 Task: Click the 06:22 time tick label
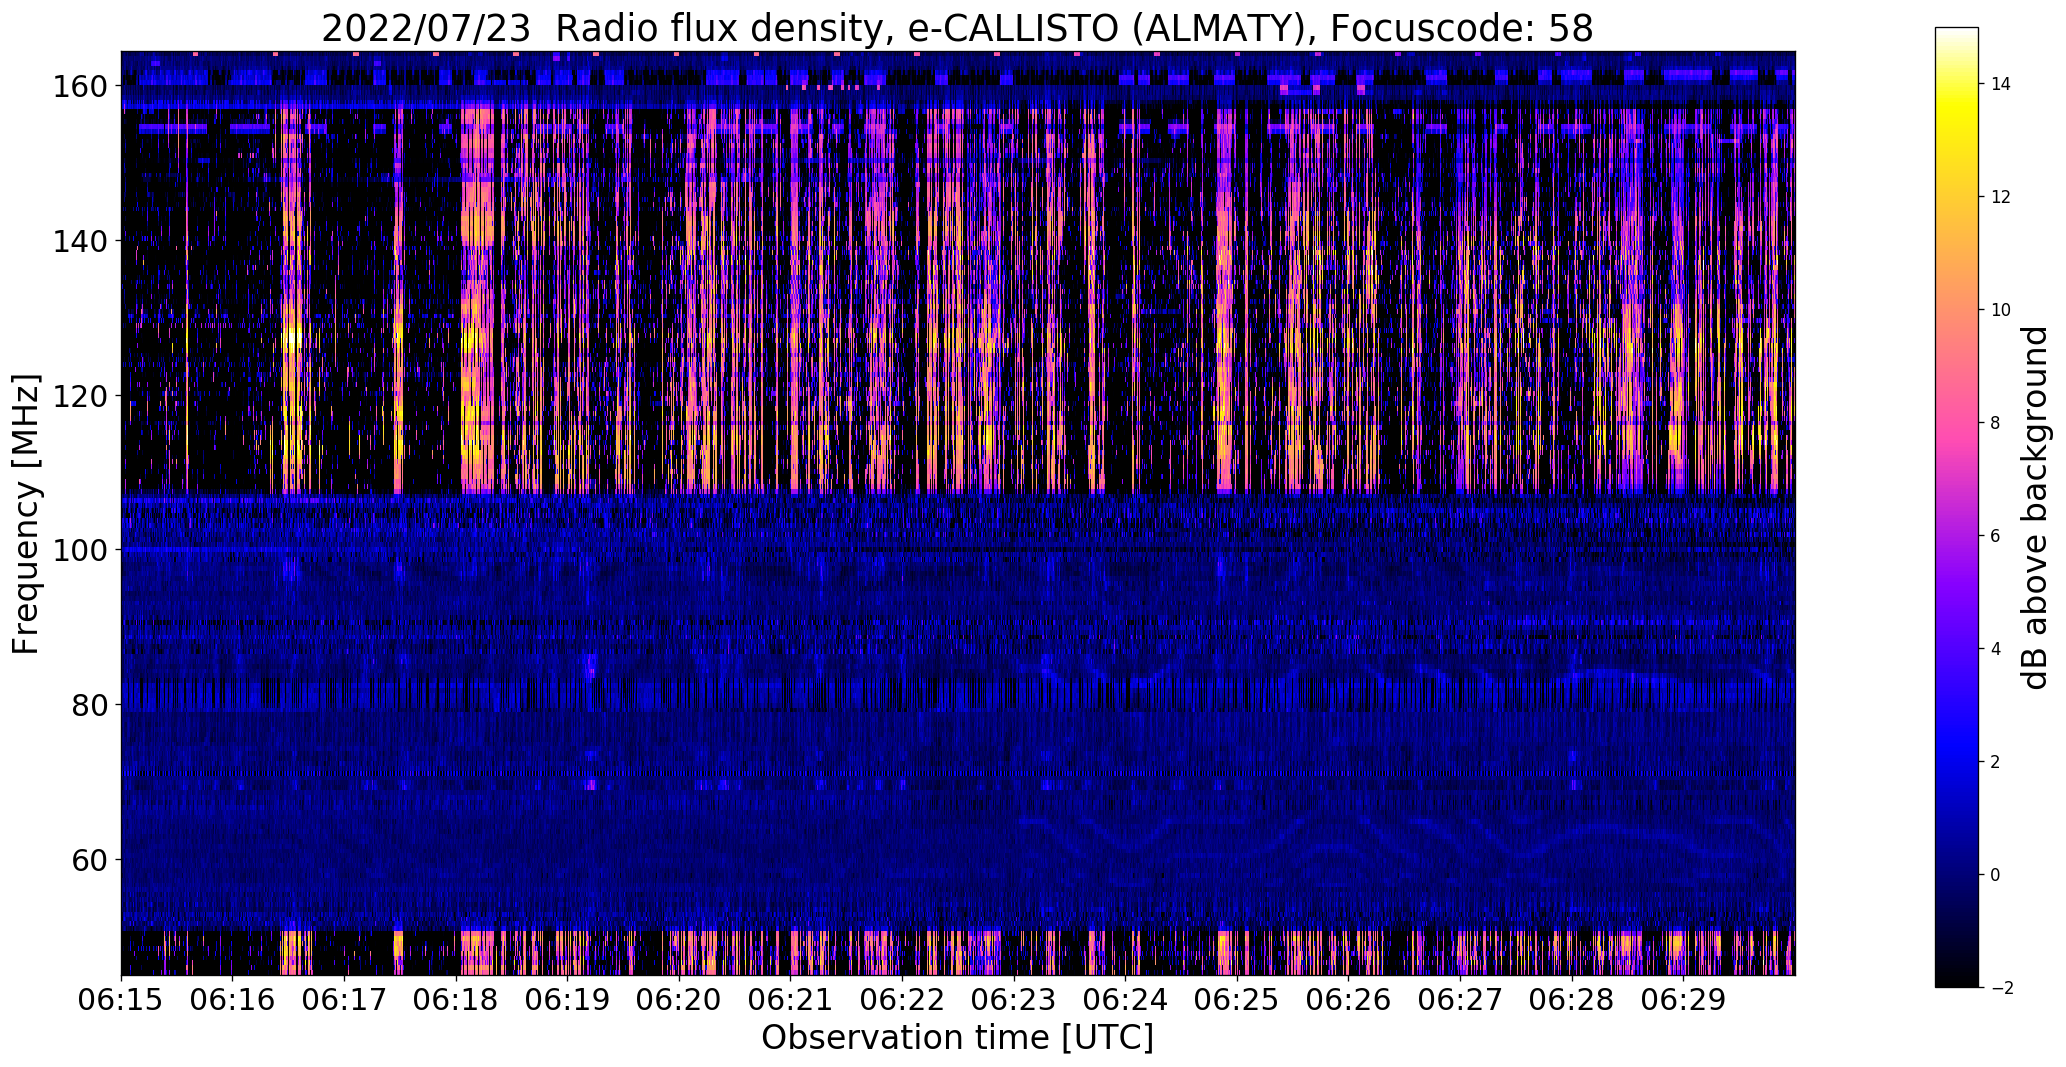tap(902, 1000)
